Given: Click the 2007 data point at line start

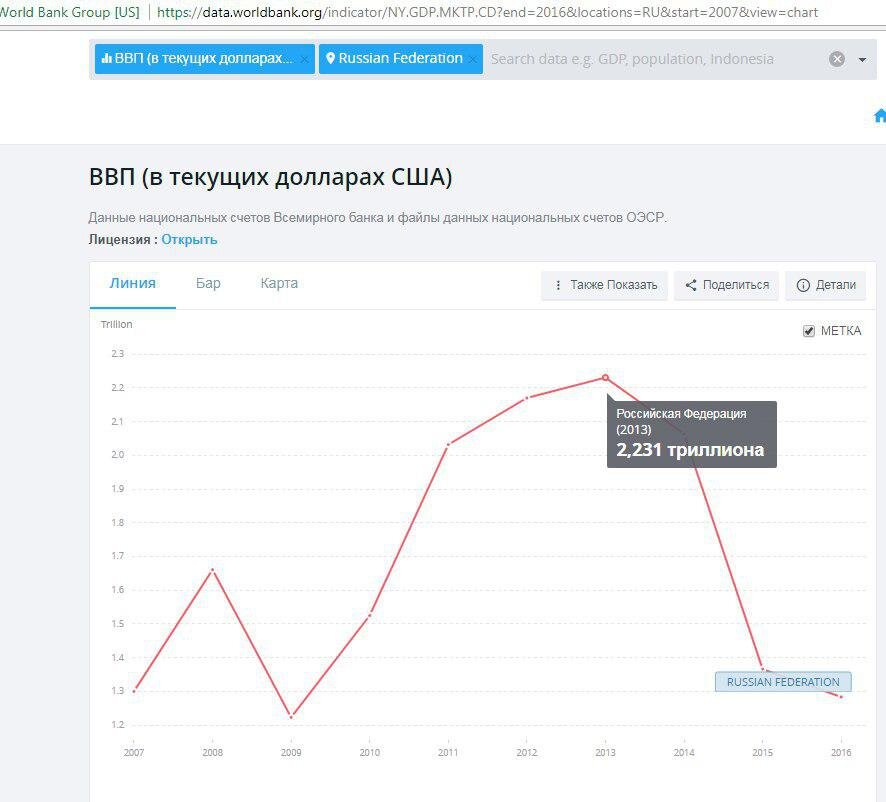Looking at the screenshot, I should [134, 691].
